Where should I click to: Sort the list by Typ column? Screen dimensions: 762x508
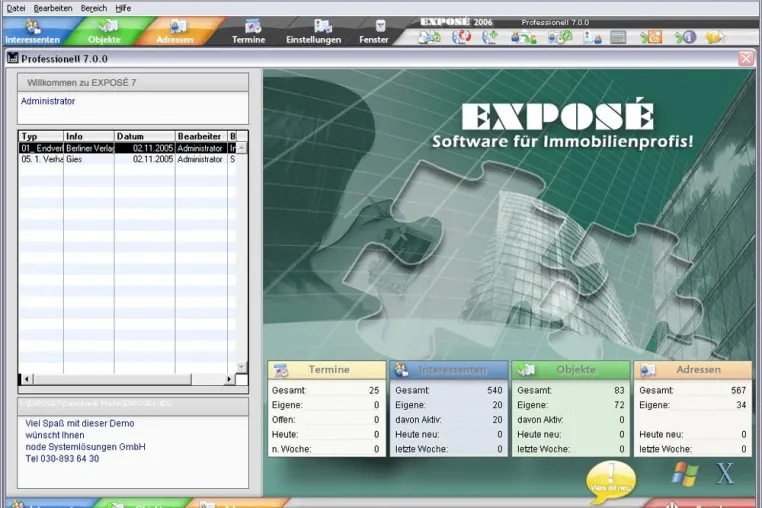pyautogui.click(x=41, y=136)
